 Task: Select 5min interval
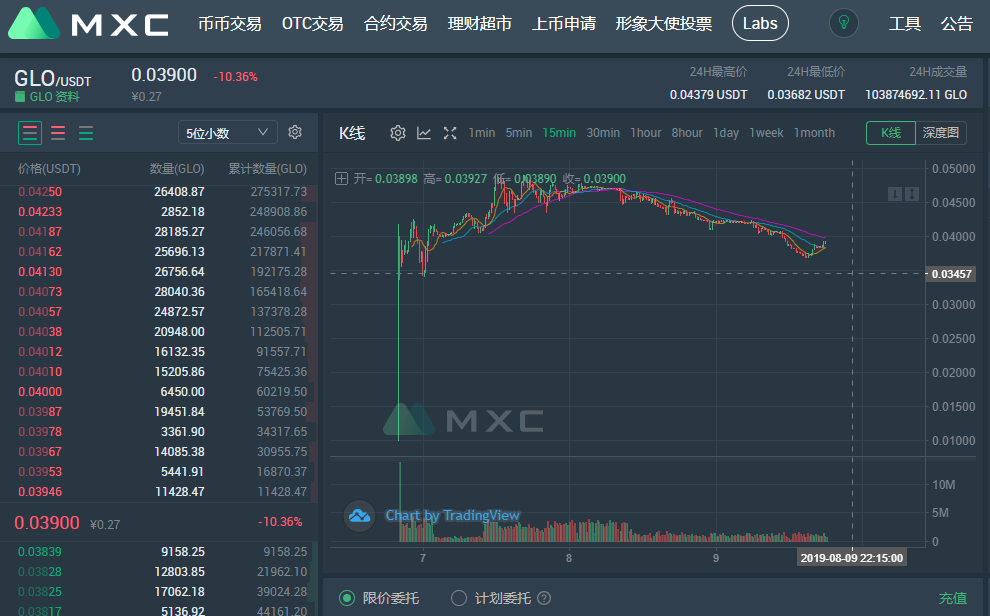(x=518, y=133)
